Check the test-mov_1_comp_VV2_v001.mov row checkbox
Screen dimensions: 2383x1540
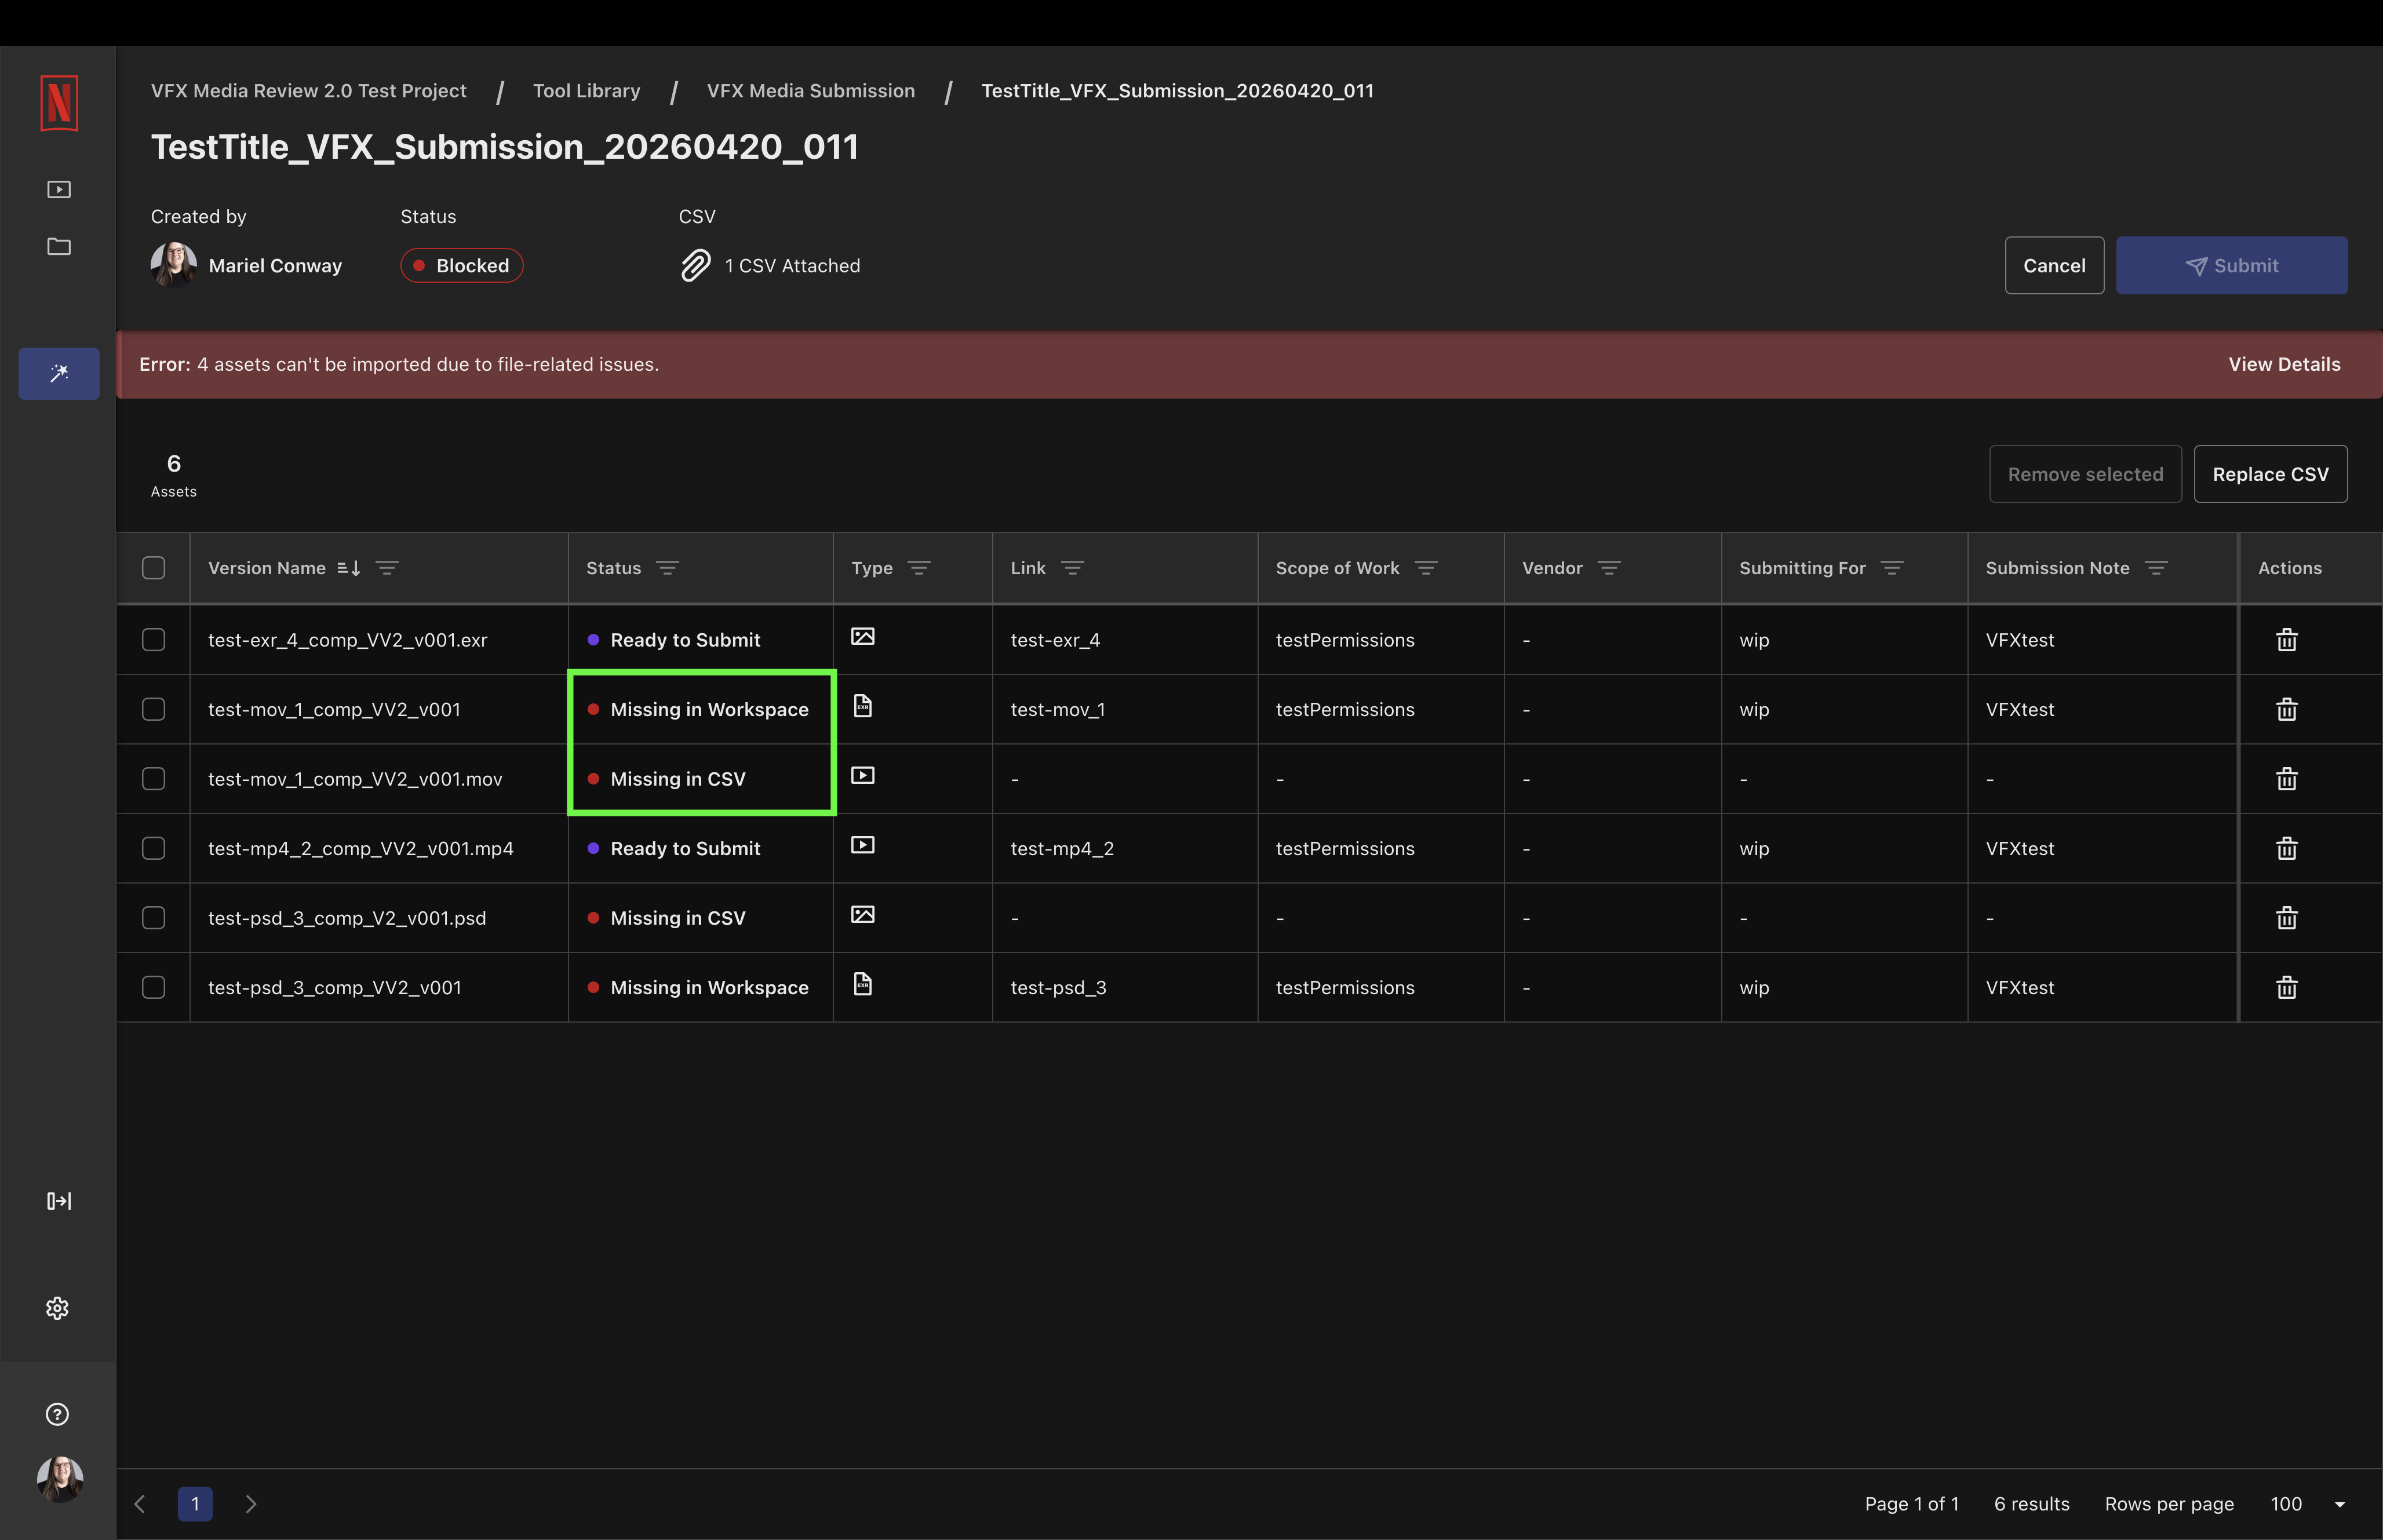pos(153,779)
